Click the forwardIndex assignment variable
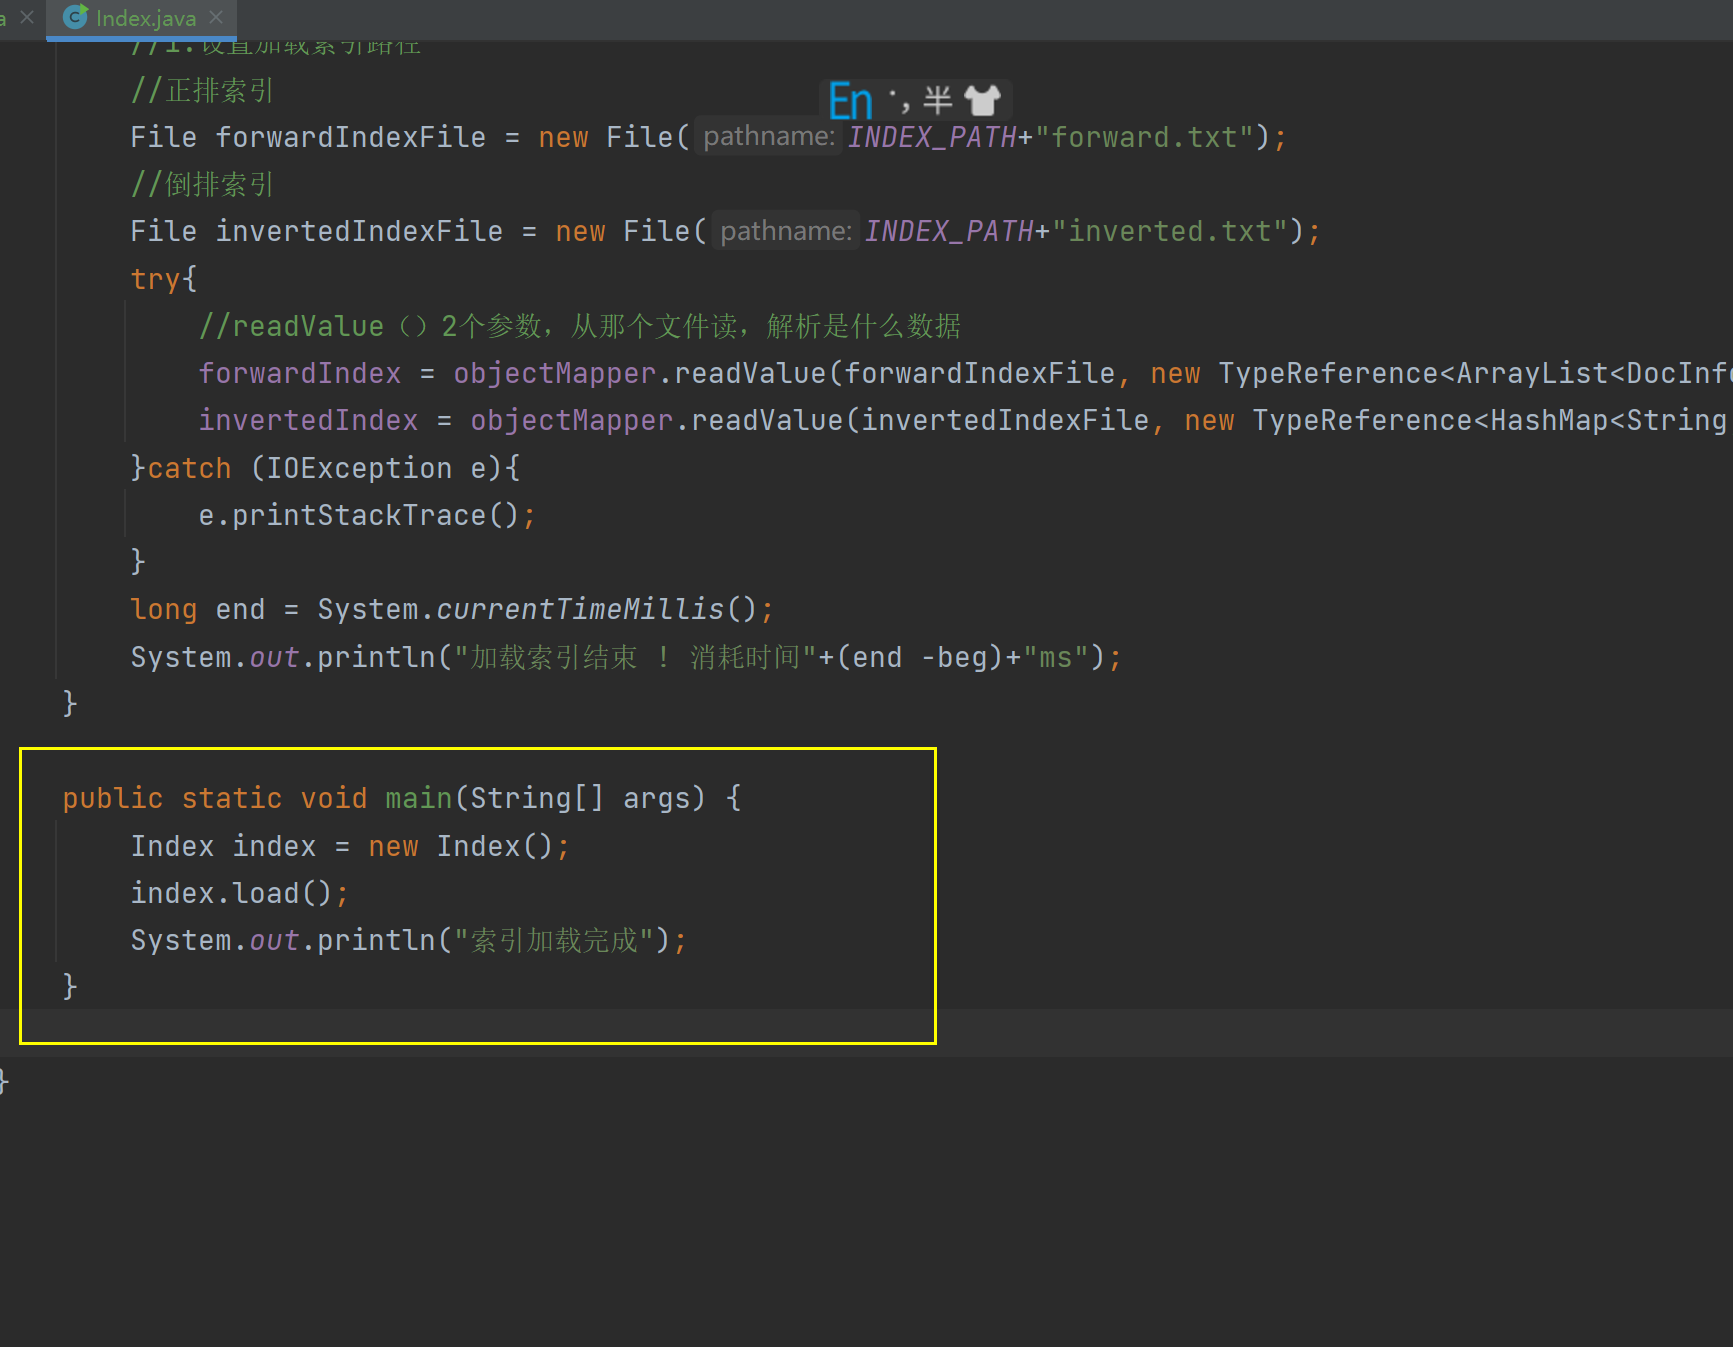This screenshot has width=1733, height=1347. (x=299, y=373)
